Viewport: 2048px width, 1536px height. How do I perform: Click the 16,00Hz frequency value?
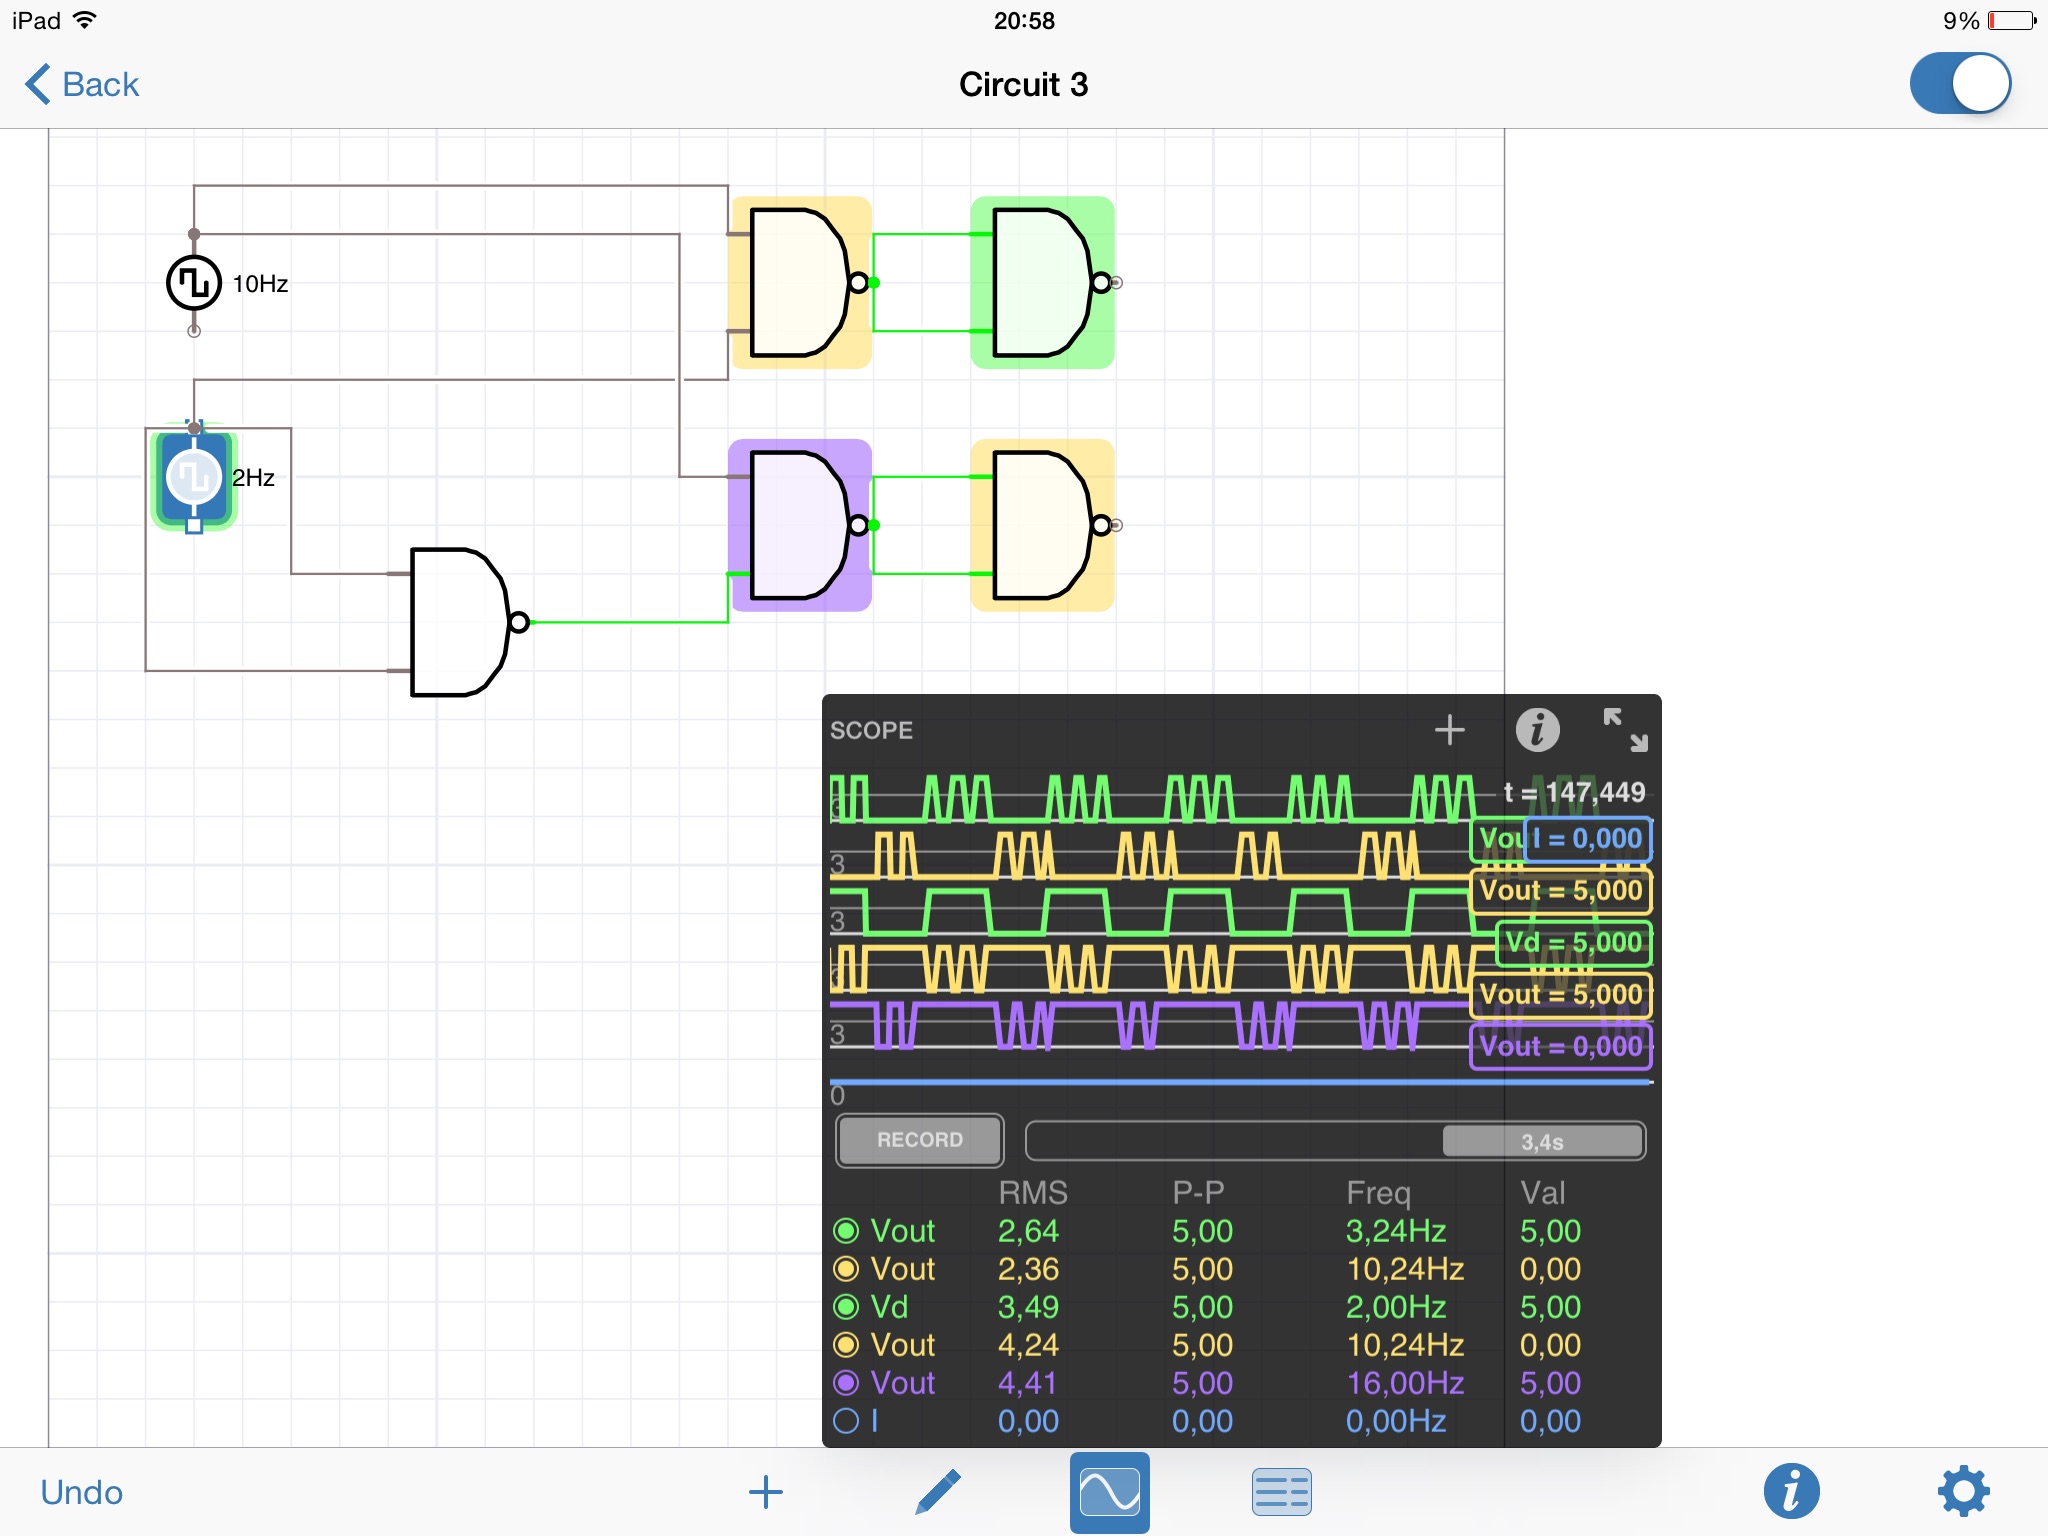(x=1405, y=1383)
